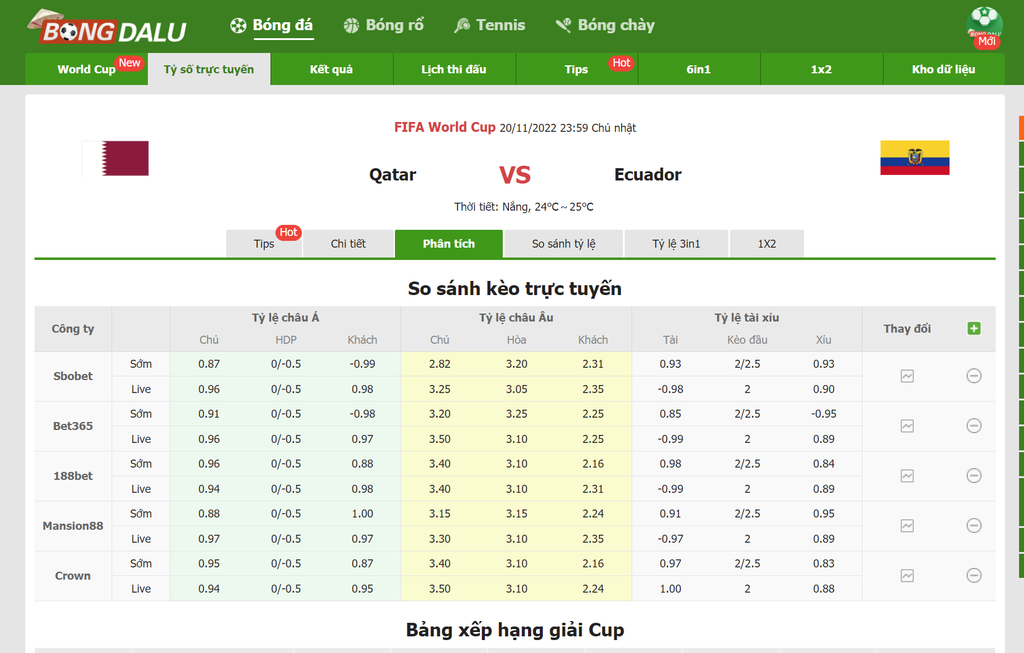Switch to the So sánh tỷ lệ sub-tab

[x=564, y=244]
